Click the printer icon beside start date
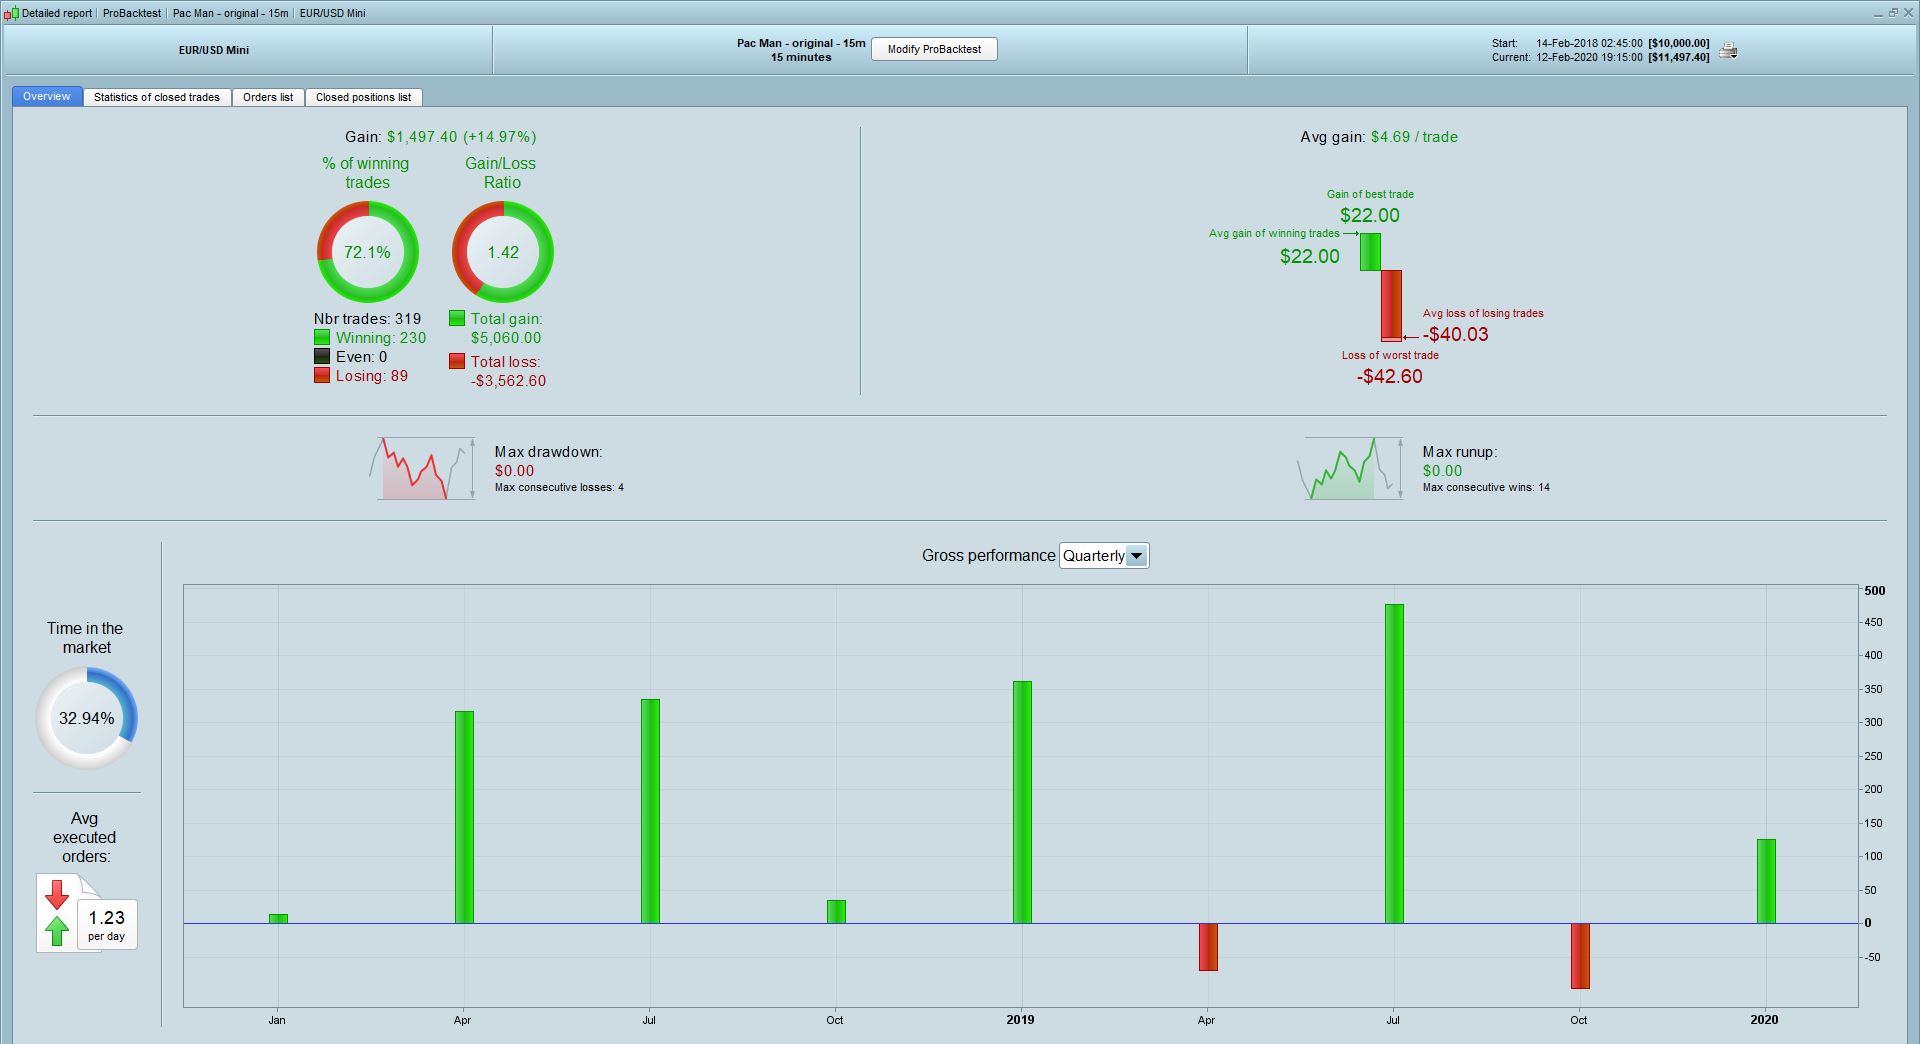This screenshot has width=1920, height=1044. tap(1728, 51)
